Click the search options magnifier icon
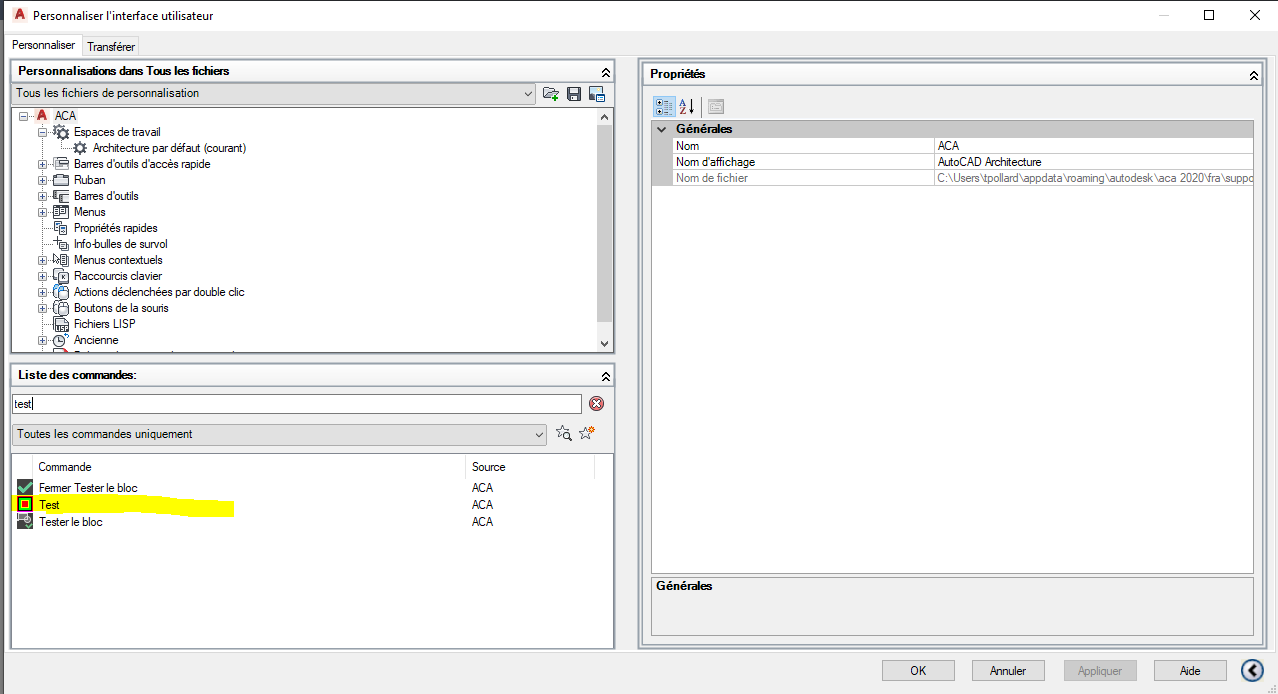 pos(563,433)
